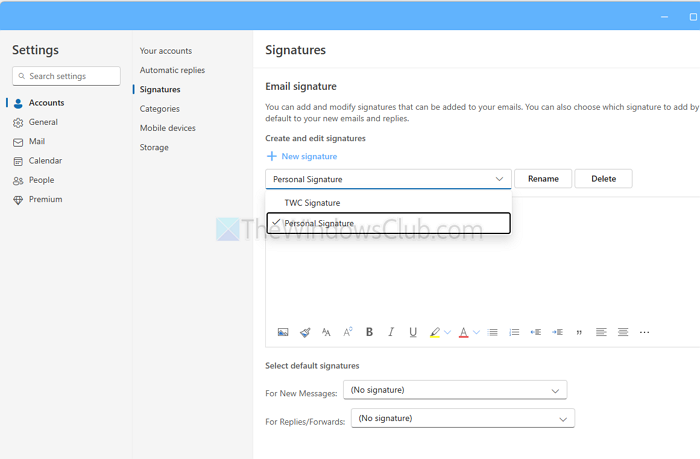Insert a bulleted list

[493, 332]
